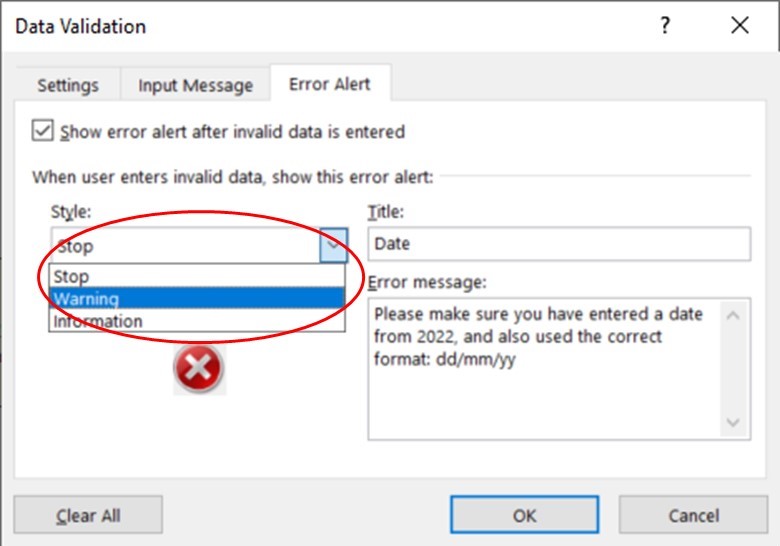Switch to the Settings tab
780x546 pixels.
click(68, 85)
